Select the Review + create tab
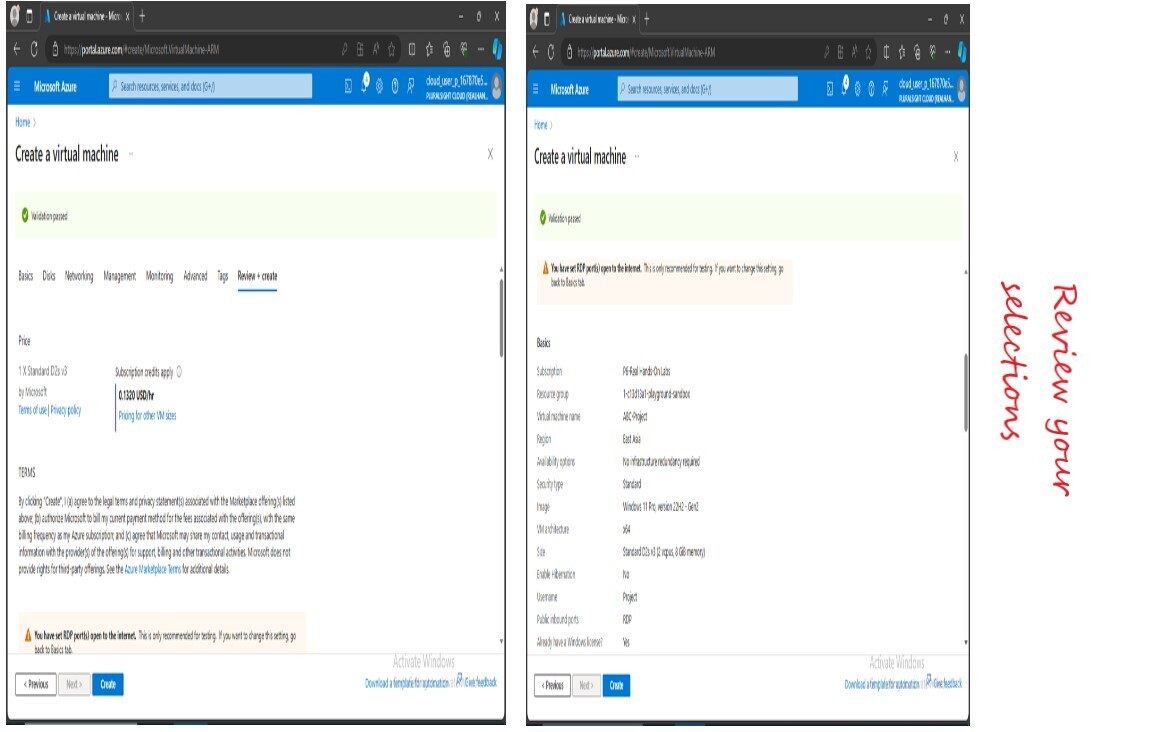1153x732 pixels. (x=257, y=276)
